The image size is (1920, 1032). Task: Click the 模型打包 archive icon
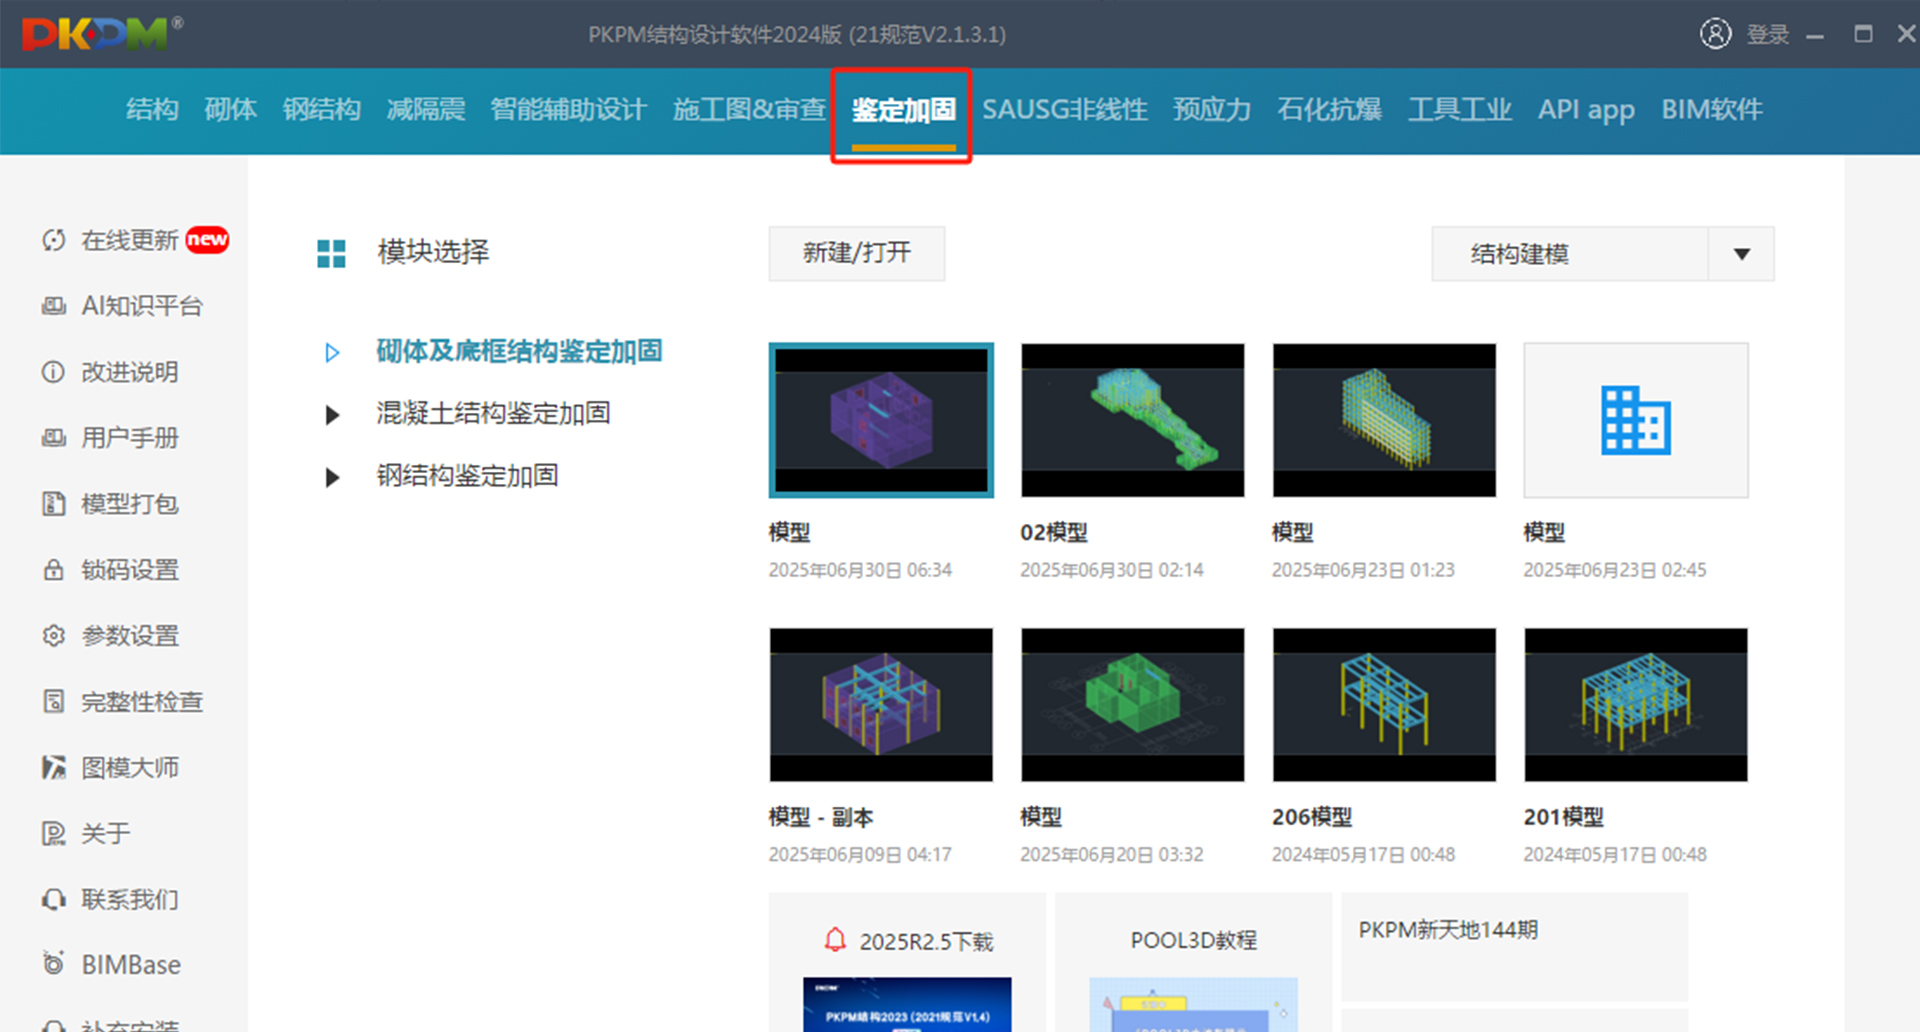pyautogui.click(x=54, y=504)
